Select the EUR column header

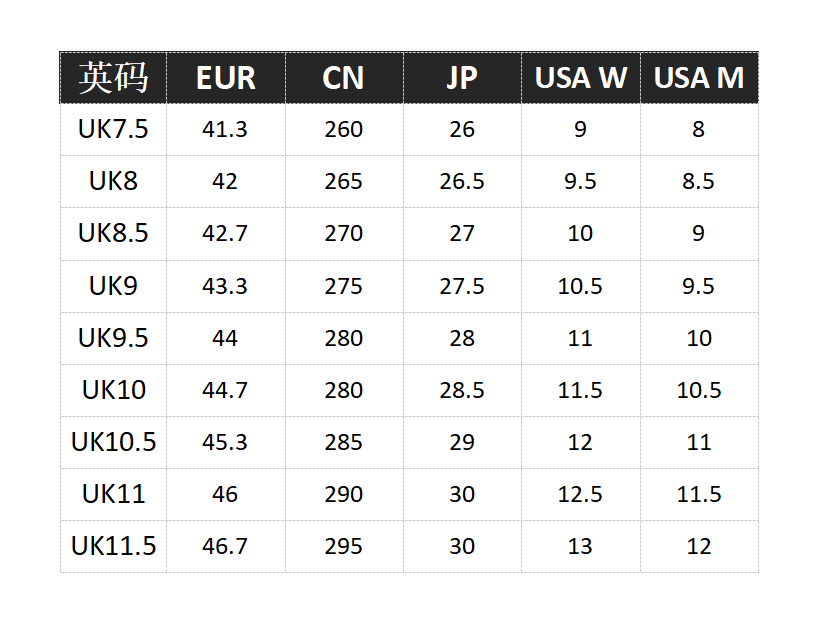point(226,78)
